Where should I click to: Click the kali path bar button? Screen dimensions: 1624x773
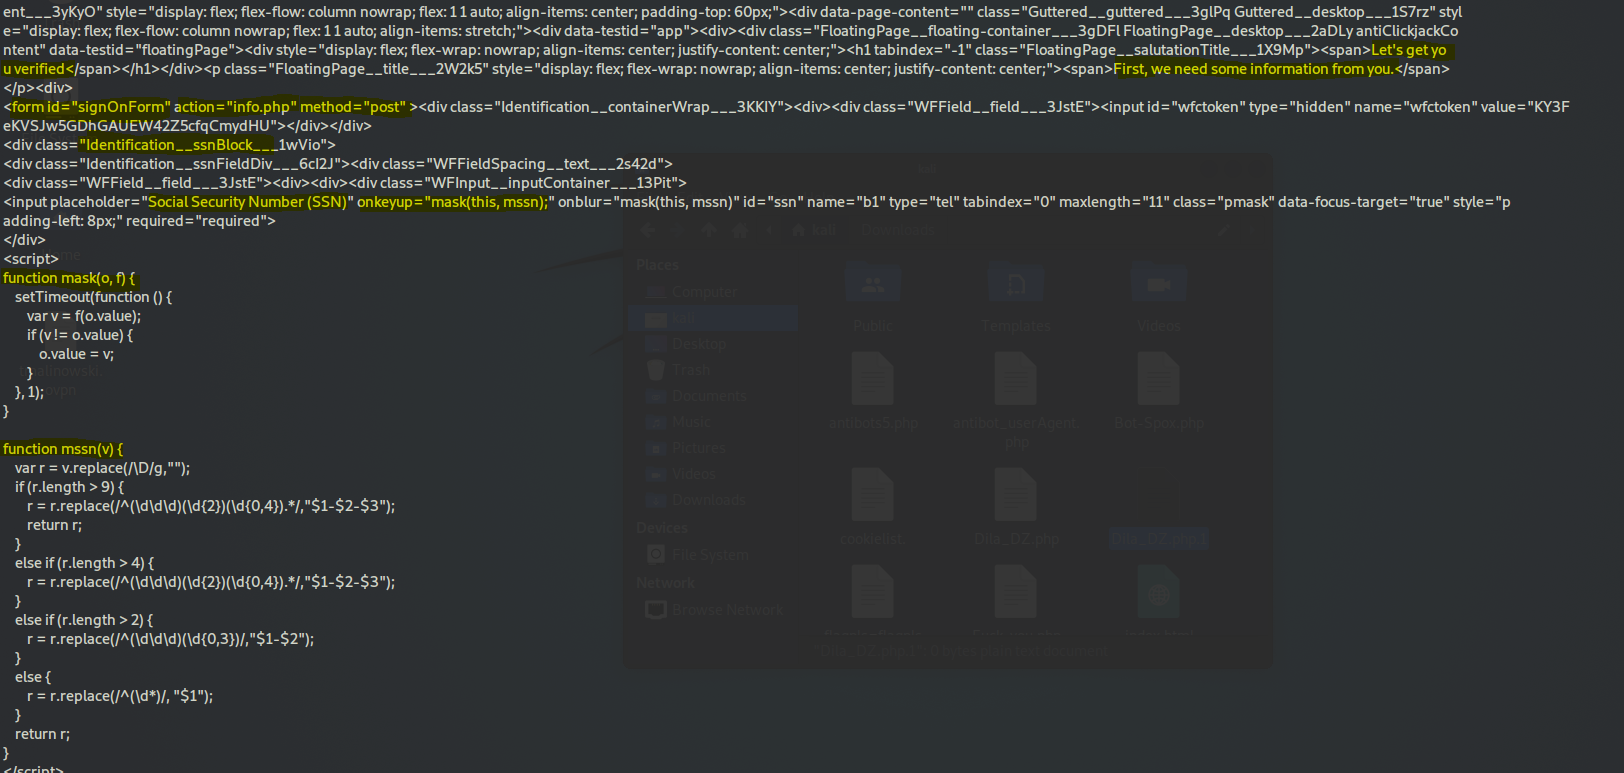tap(815, 230)
